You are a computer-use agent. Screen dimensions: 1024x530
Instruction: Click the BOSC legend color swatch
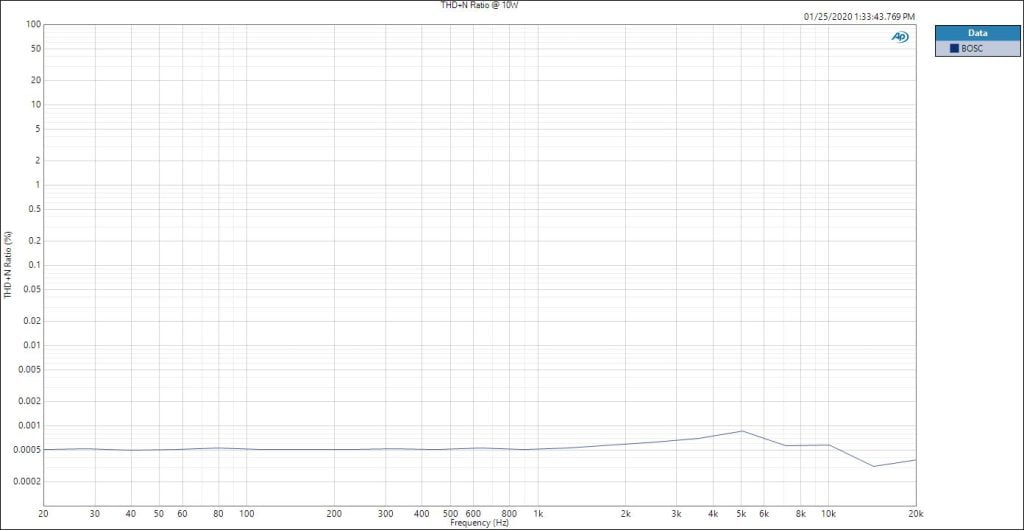pos(953,48)
